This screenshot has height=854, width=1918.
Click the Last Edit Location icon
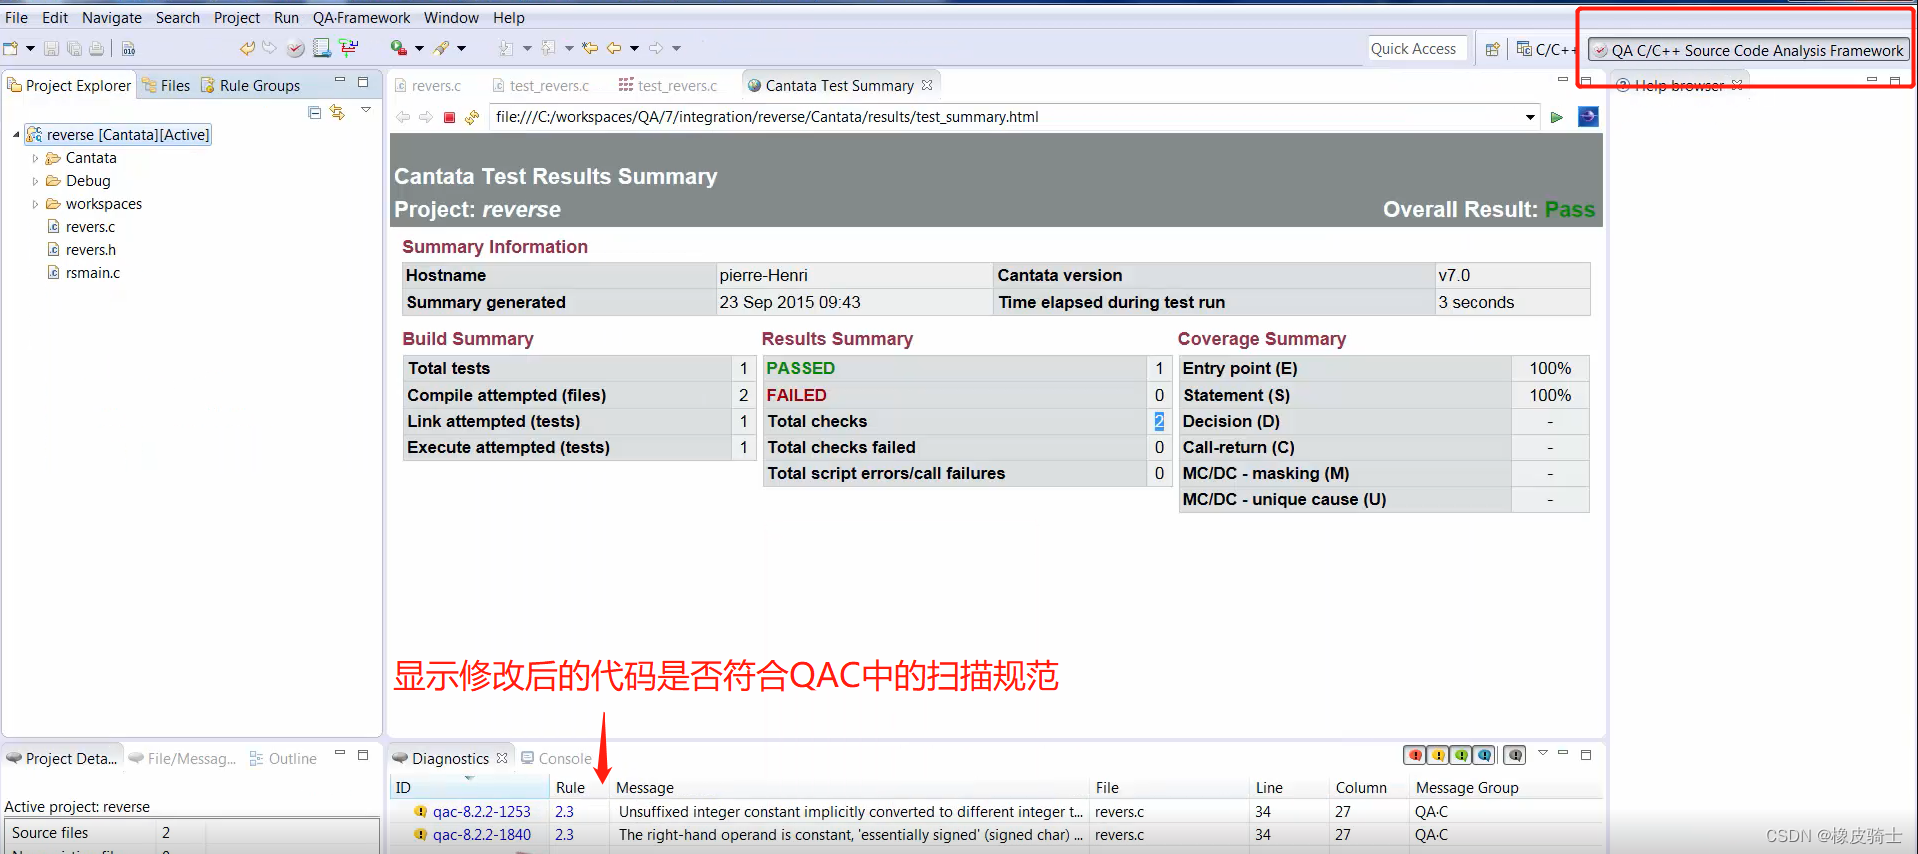(591, 48)
